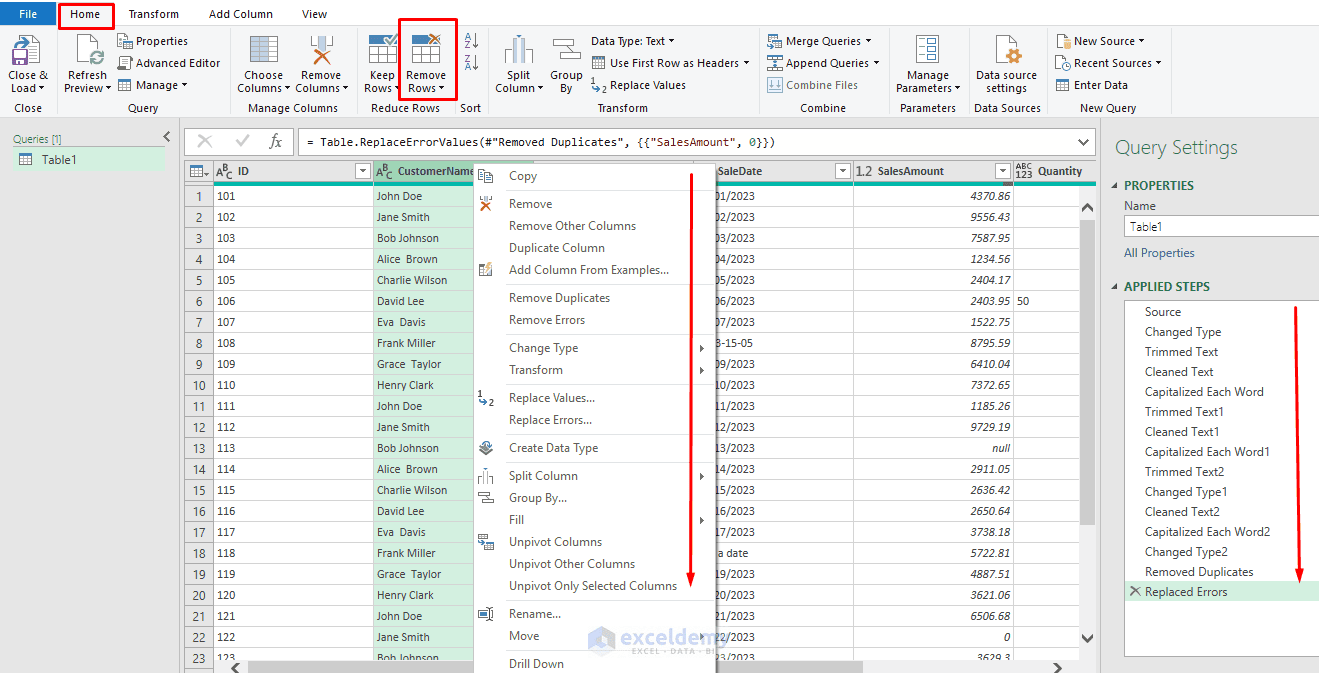Click the formula bar fx icon

275,142
